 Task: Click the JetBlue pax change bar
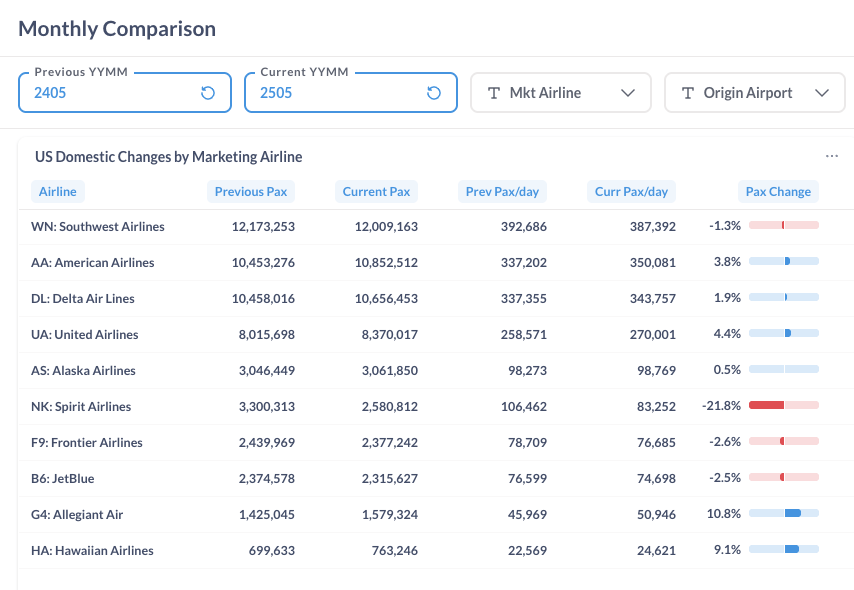click(x=784, y=477)
